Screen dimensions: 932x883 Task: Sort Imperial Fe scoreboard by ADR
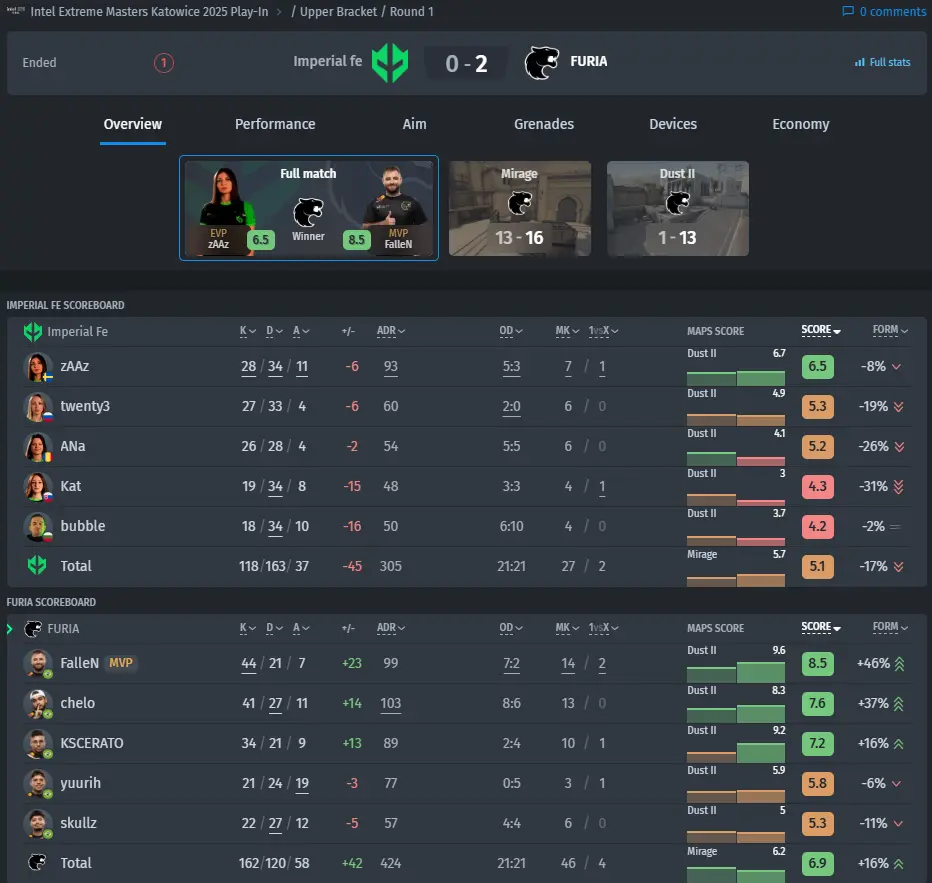pos(391,331)
